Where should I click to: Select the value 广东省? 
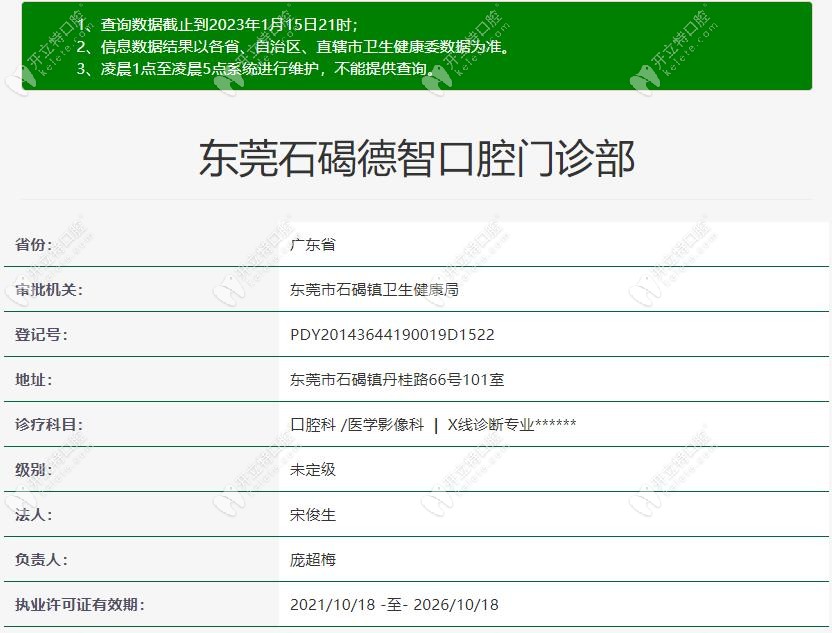click(313, 245)
